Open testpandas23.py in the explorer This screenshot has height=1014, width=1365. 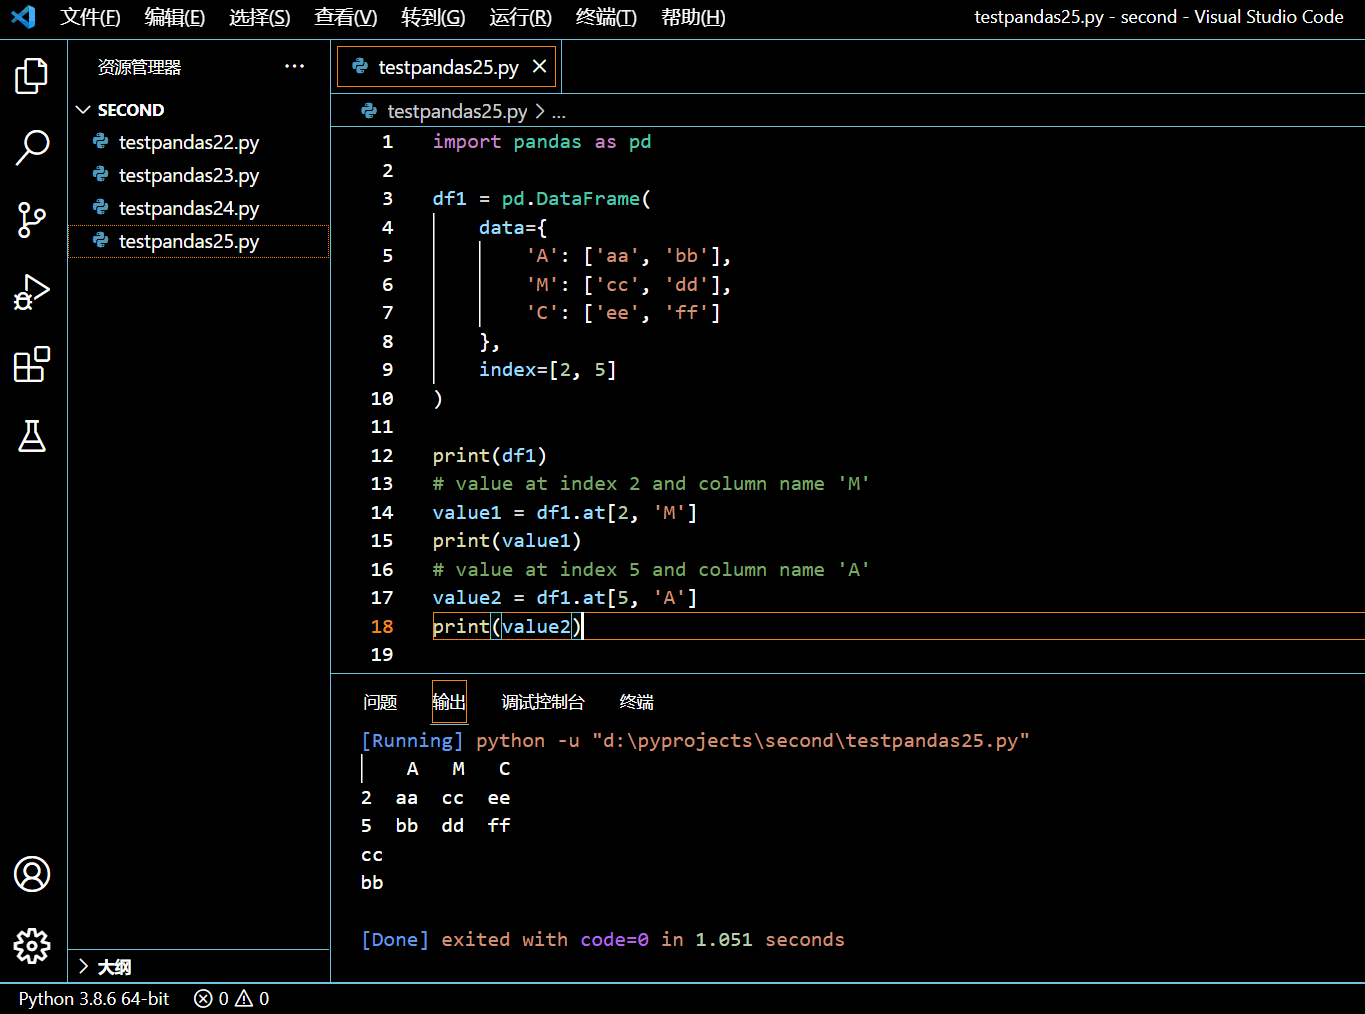point(198,175)
